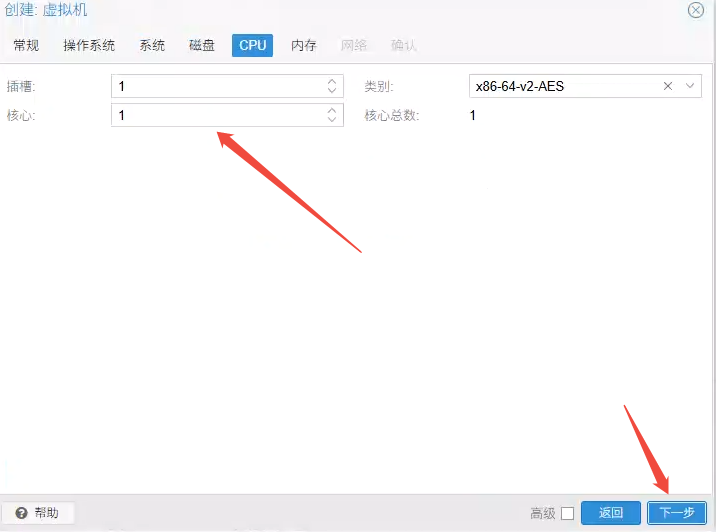The image size is (716, 532).
Task: Click the 返回 back button
Action: 611,513
